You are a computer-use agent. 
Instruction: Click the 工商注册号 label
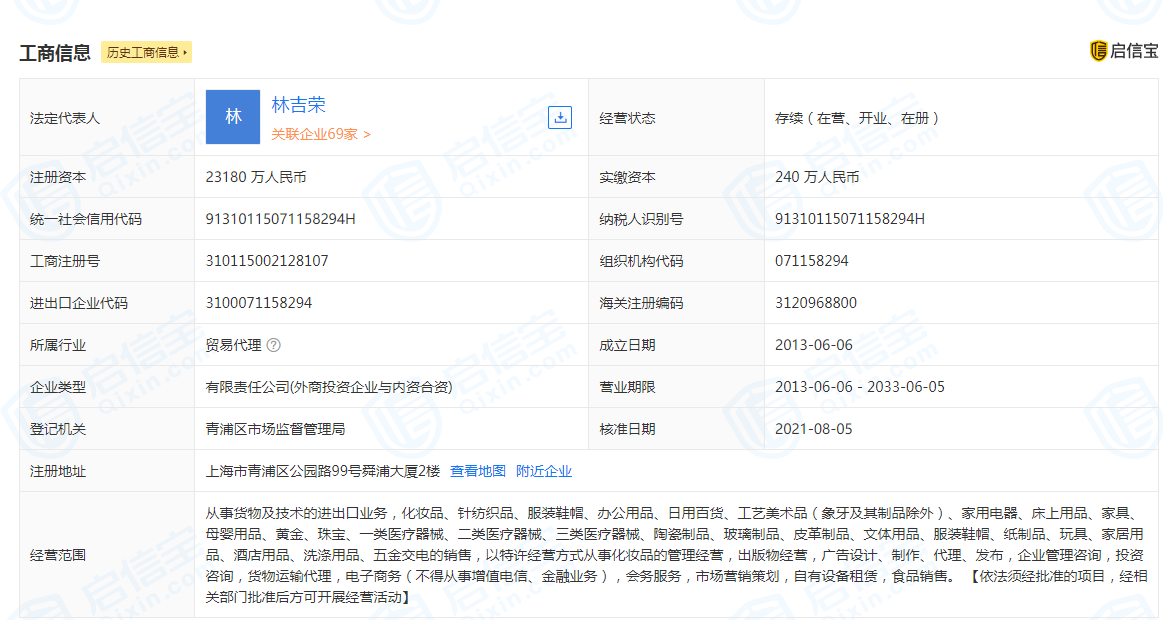[x=65, y=262]
